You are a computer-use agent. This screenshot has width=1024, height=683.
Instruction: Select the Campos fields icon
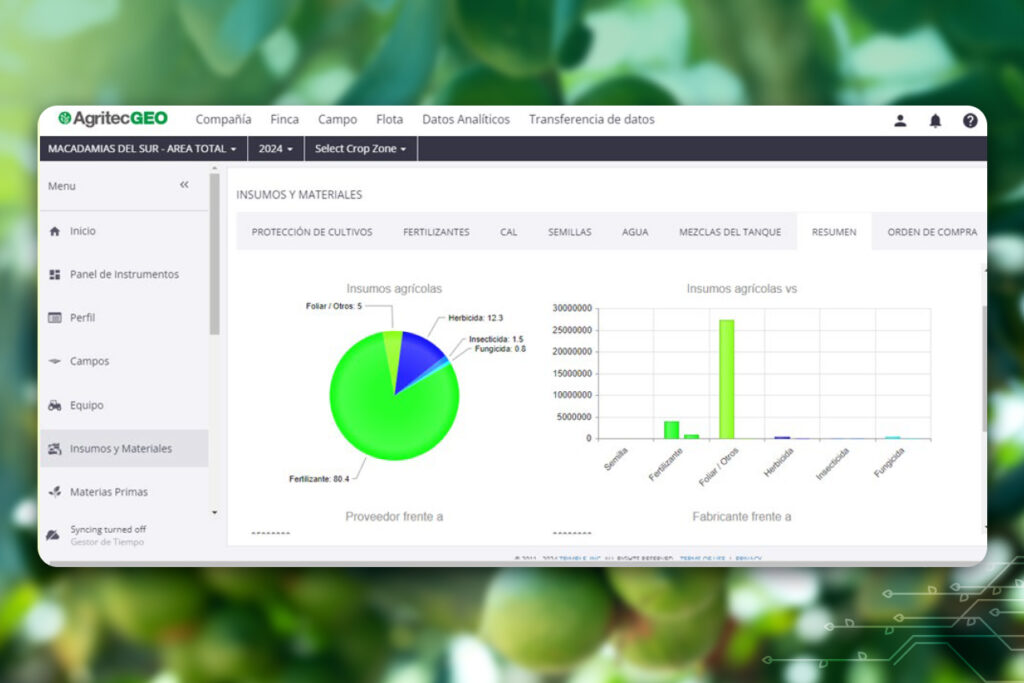(x=54, y=361)
